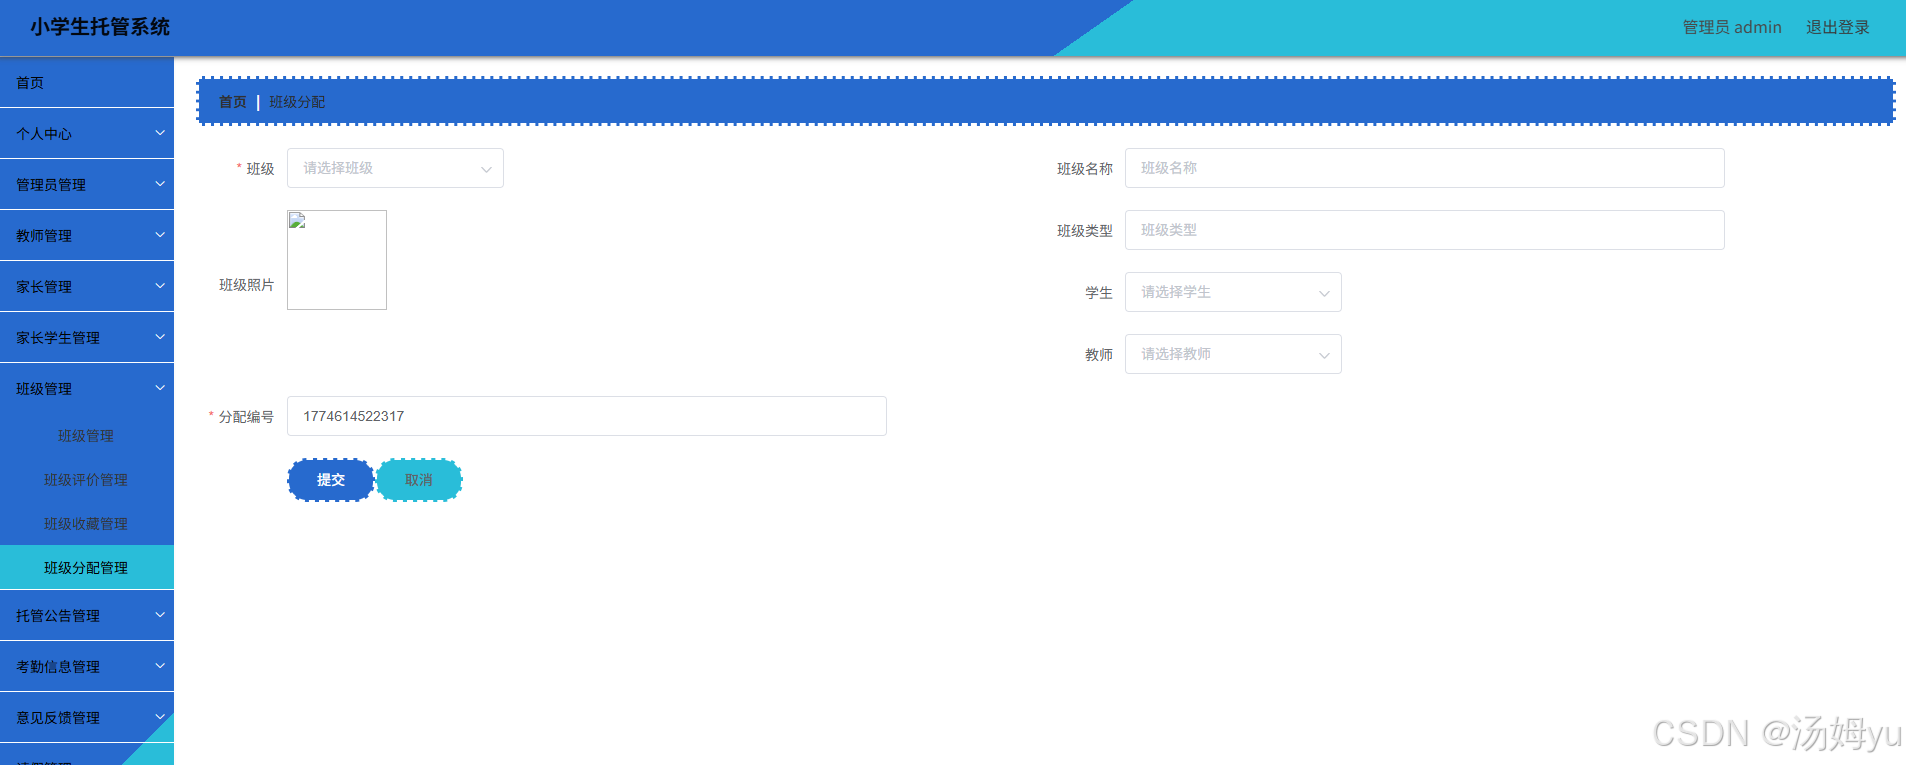
Task: Expand the 考勤信息管理 chevron arrow
Action: (160, 666)
